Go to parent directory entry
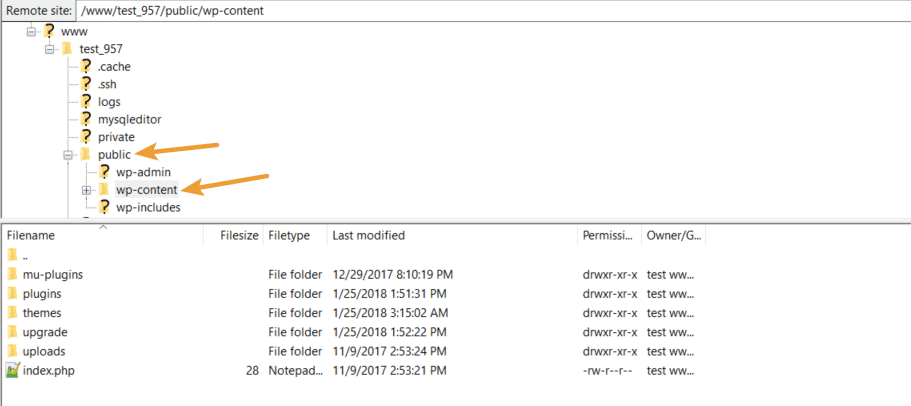 (x=26, y=255)
